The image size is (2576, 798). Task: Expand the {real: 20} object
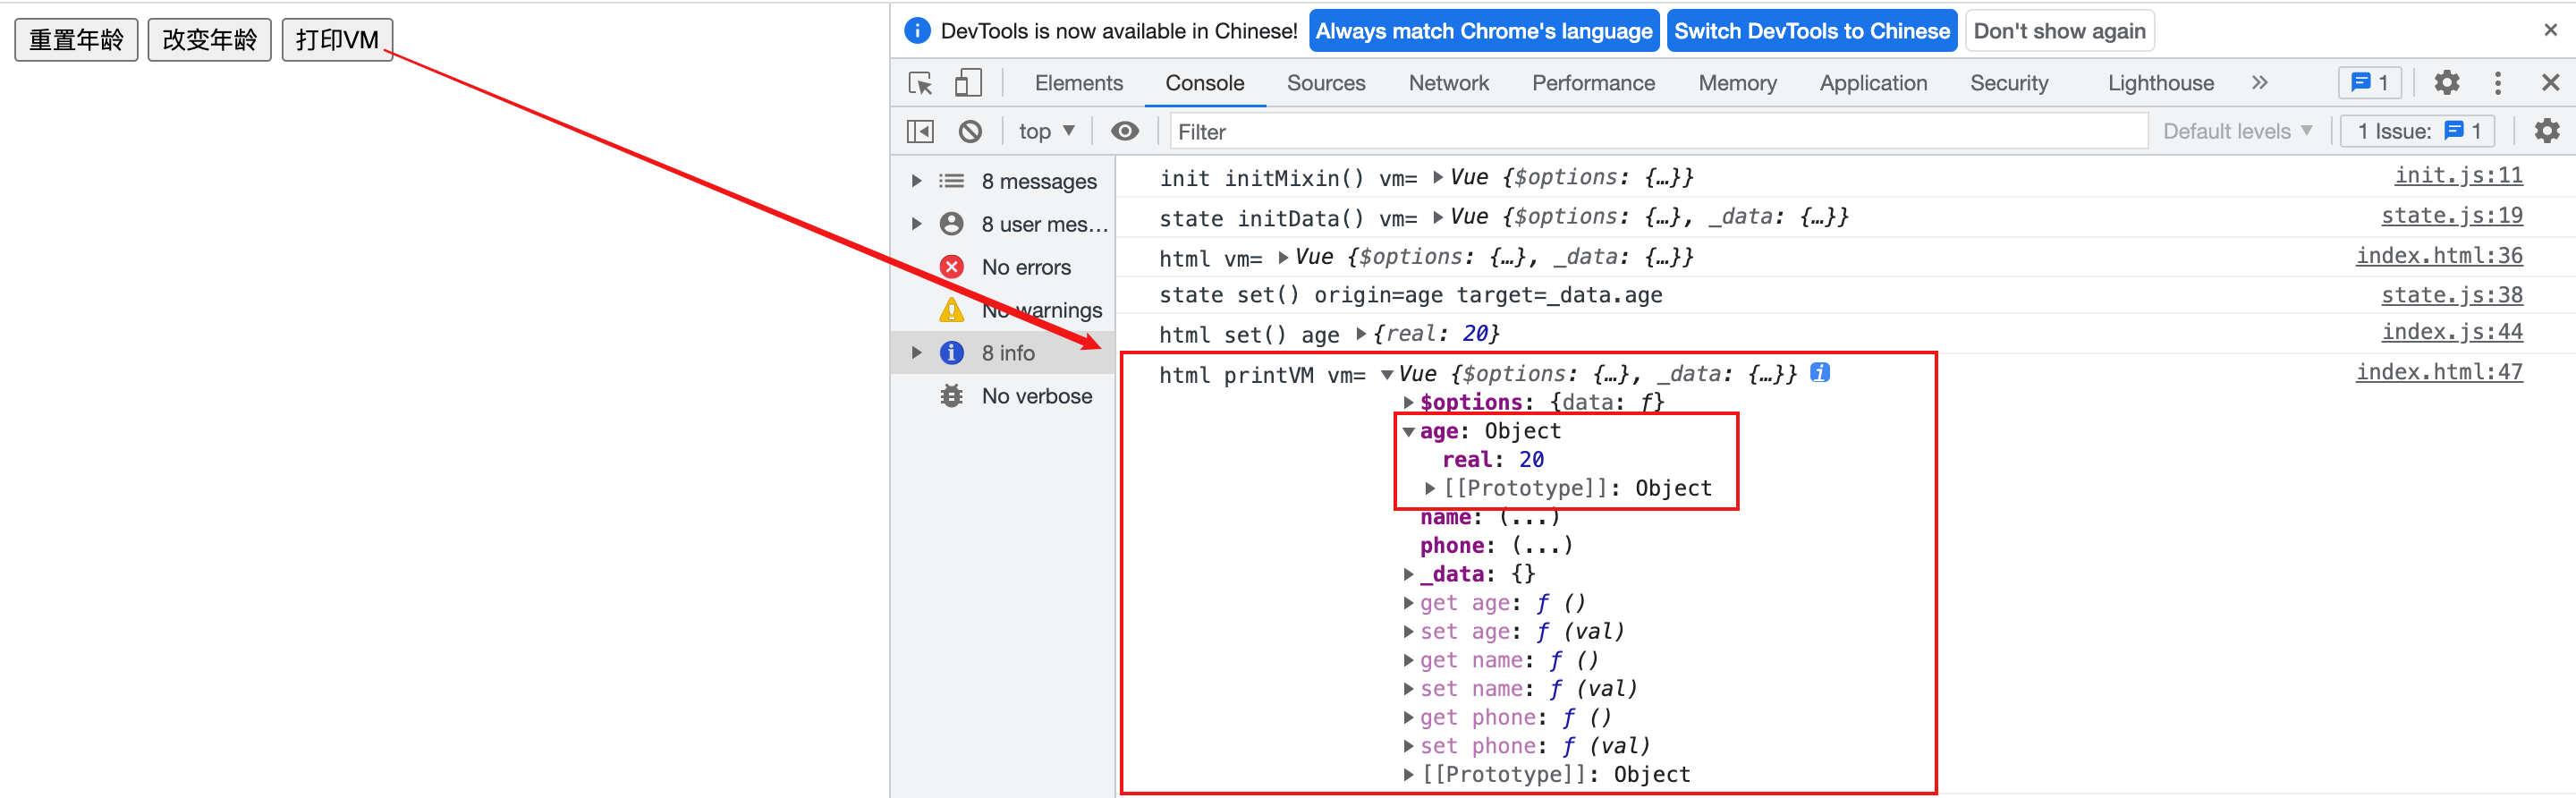[1361, 334]
